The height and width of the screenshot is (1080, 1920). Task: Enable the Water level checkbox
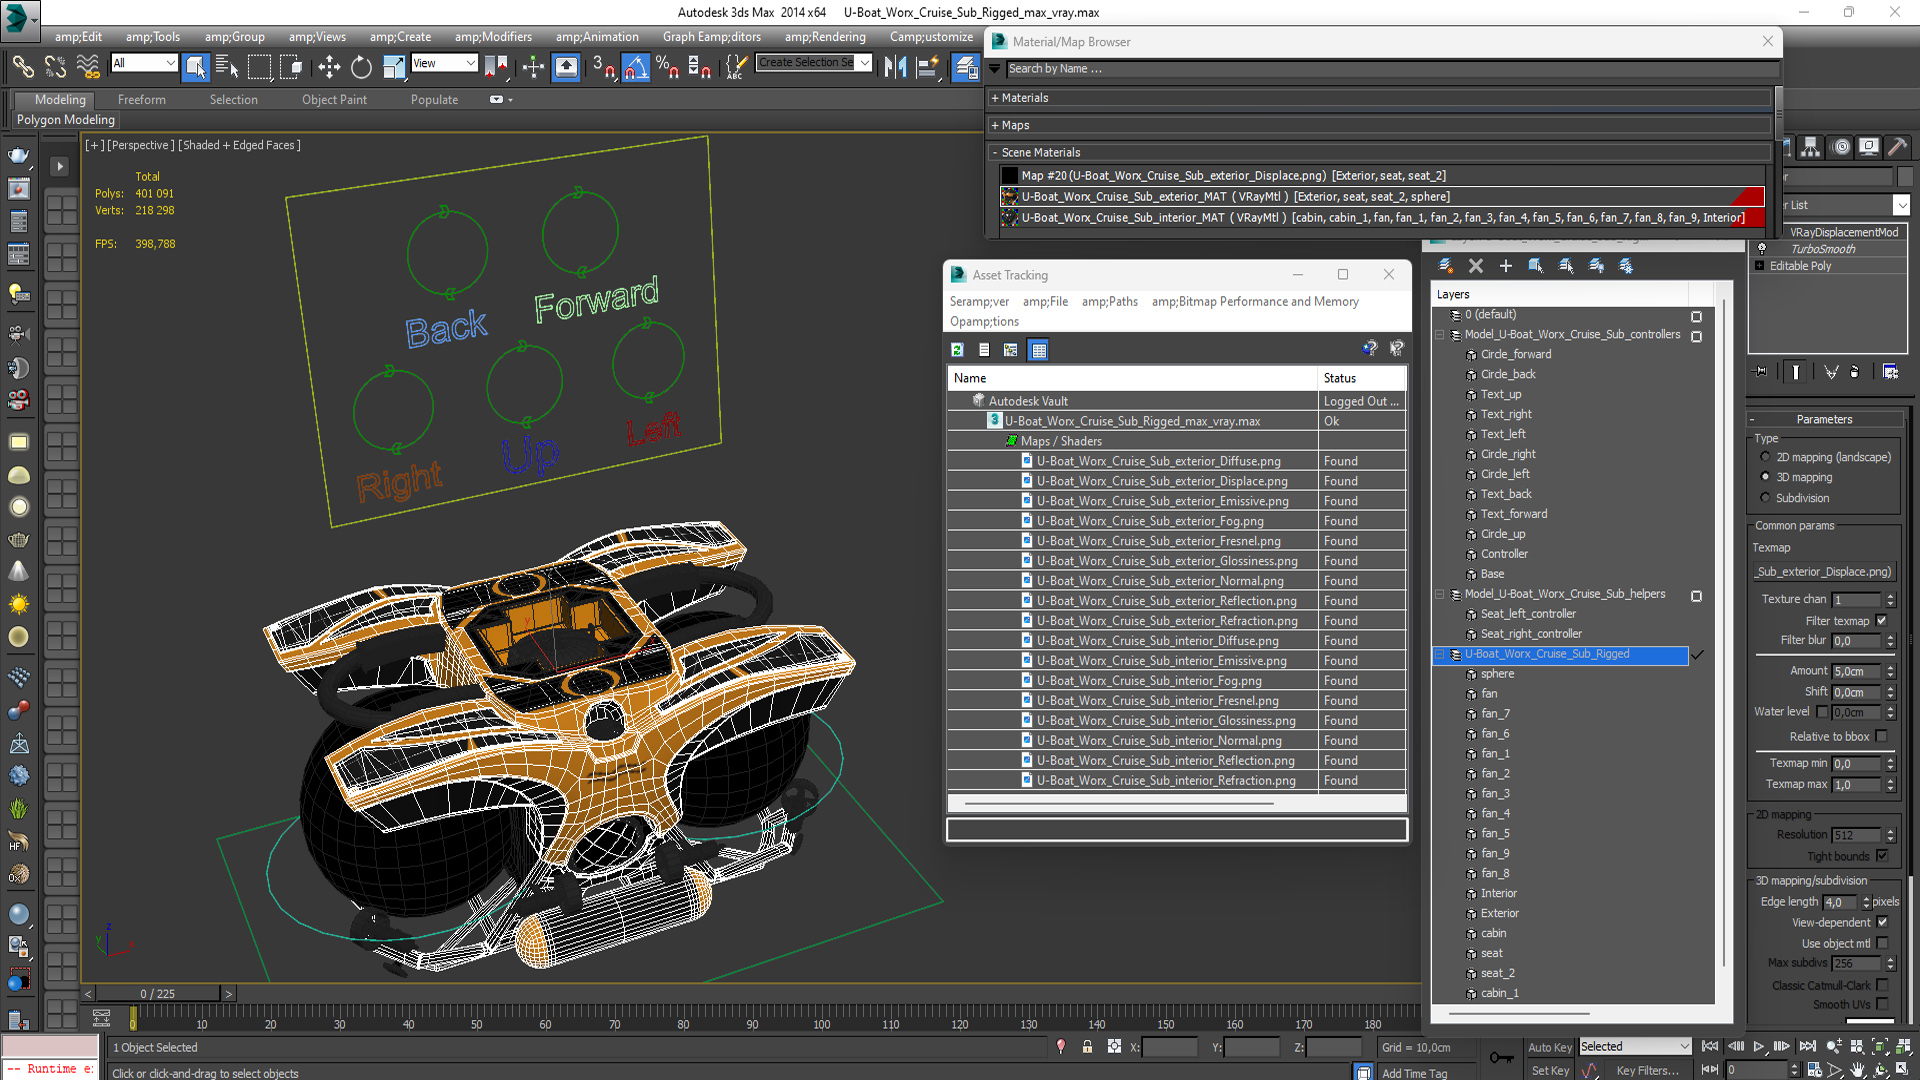[x=1822, y=712]
